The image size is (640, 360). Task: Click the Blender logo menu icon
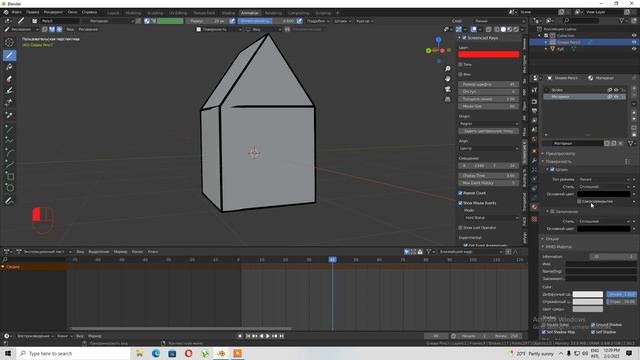click(x=6, y=12)
